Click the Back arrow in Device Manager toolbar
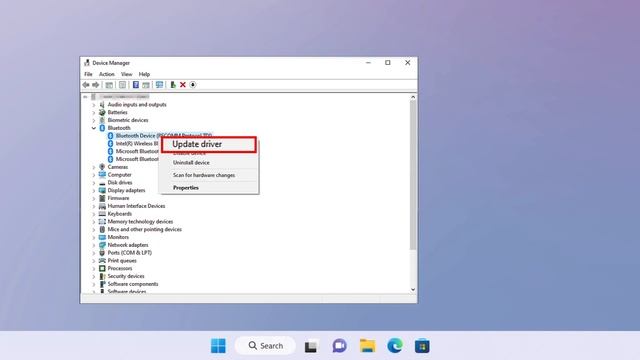The image size is (640, 360). point(86,84)
